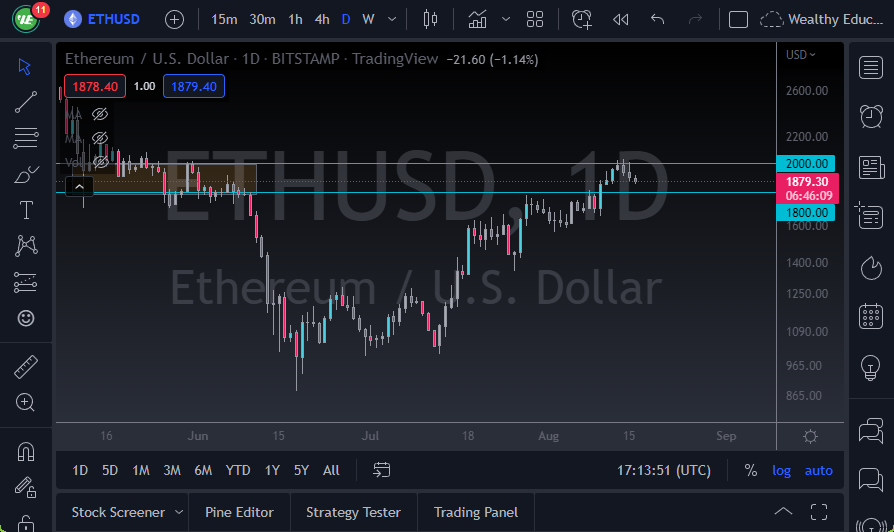Viewport: 894px width, 532px height.
Task: Toggle visibility of the Vol indicator
Action: 100,162
